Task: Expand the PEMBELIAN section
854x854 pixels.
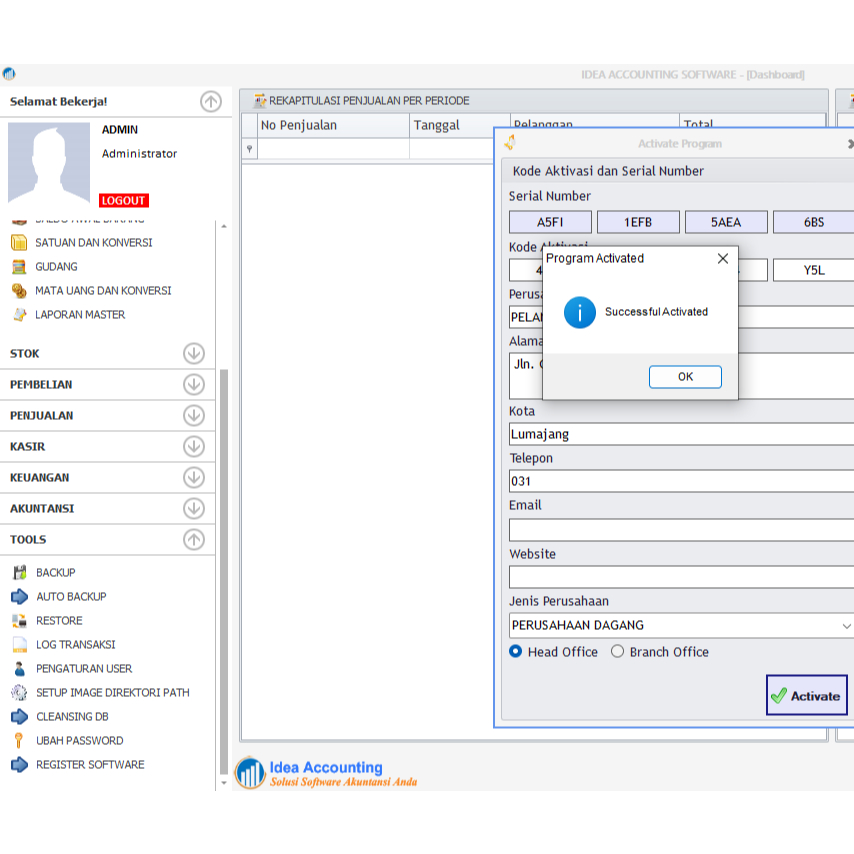Action: coord(194,385)
